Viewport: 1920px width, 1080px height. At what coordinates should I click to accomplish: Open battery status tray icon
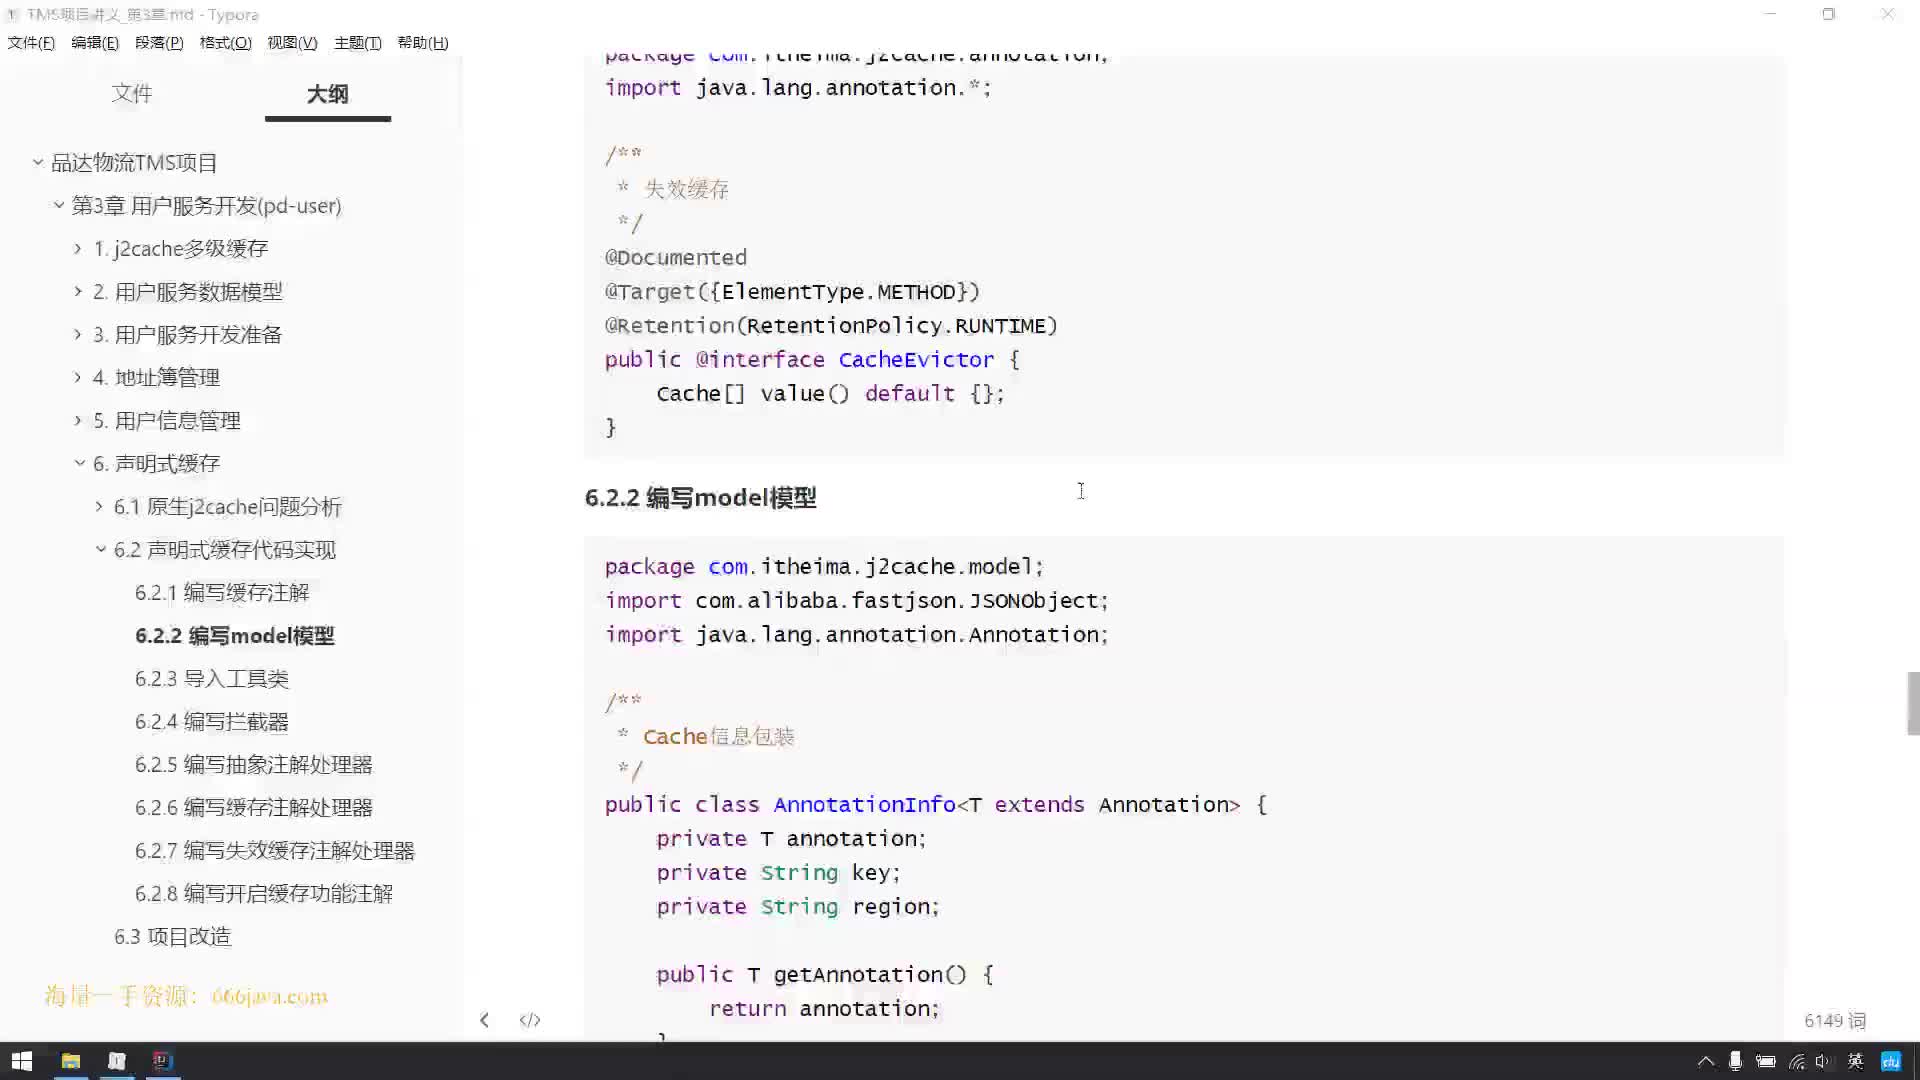point(1766,1061)
